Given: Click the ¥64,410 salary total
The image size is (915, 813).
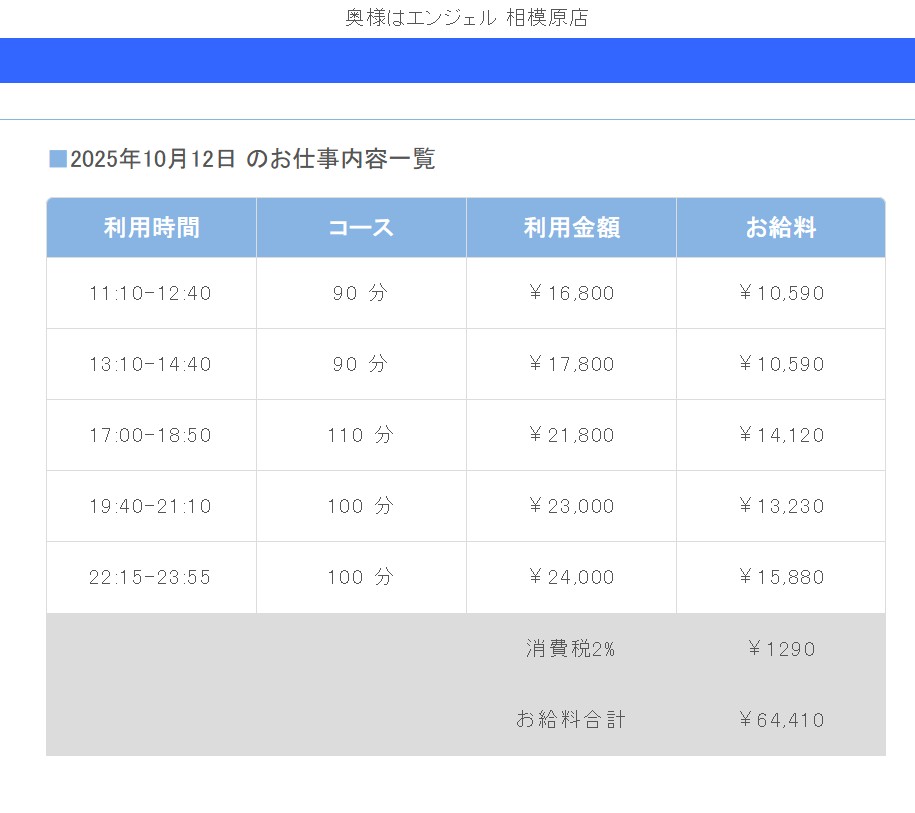Looking at the screenshot, I should pyautogui.click(x=781, y=720).
